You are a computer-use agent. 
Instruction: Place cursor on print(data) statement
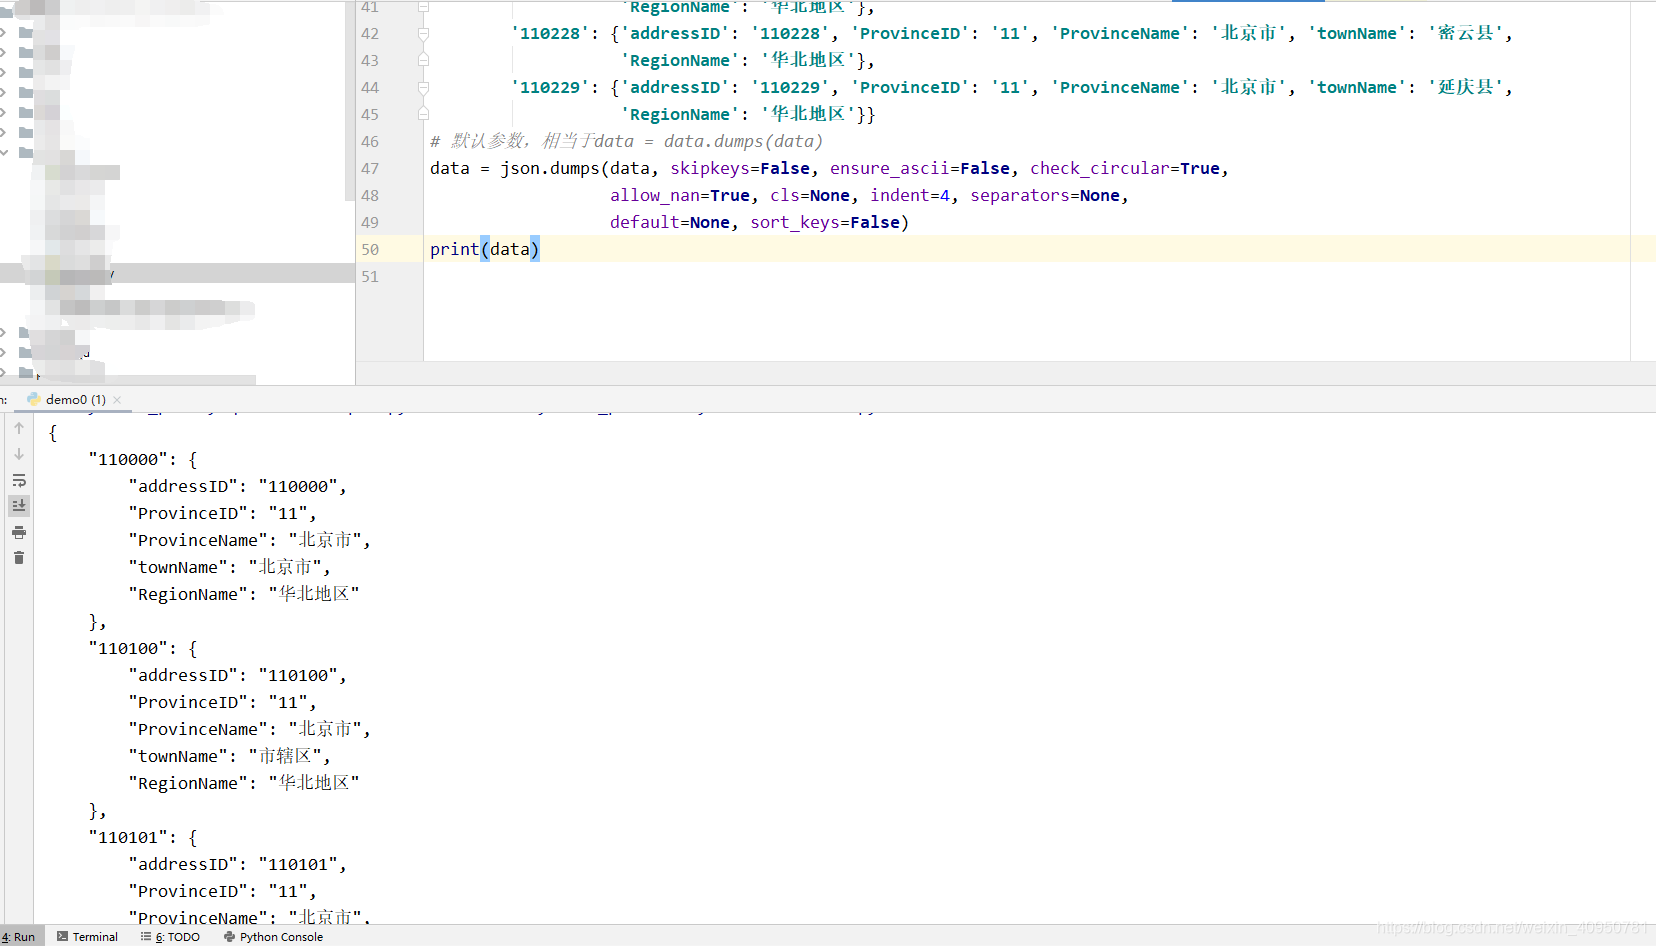(485, 249)
